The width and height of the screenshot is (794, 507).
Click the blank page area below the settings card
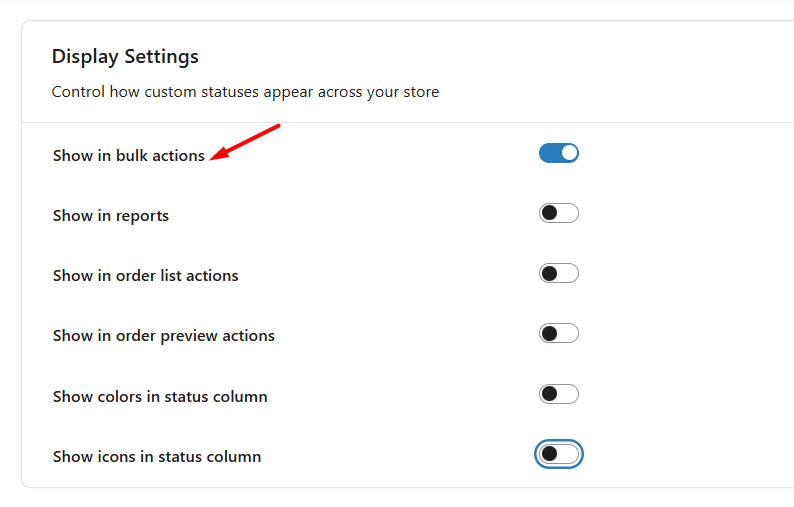pos(400,498)
